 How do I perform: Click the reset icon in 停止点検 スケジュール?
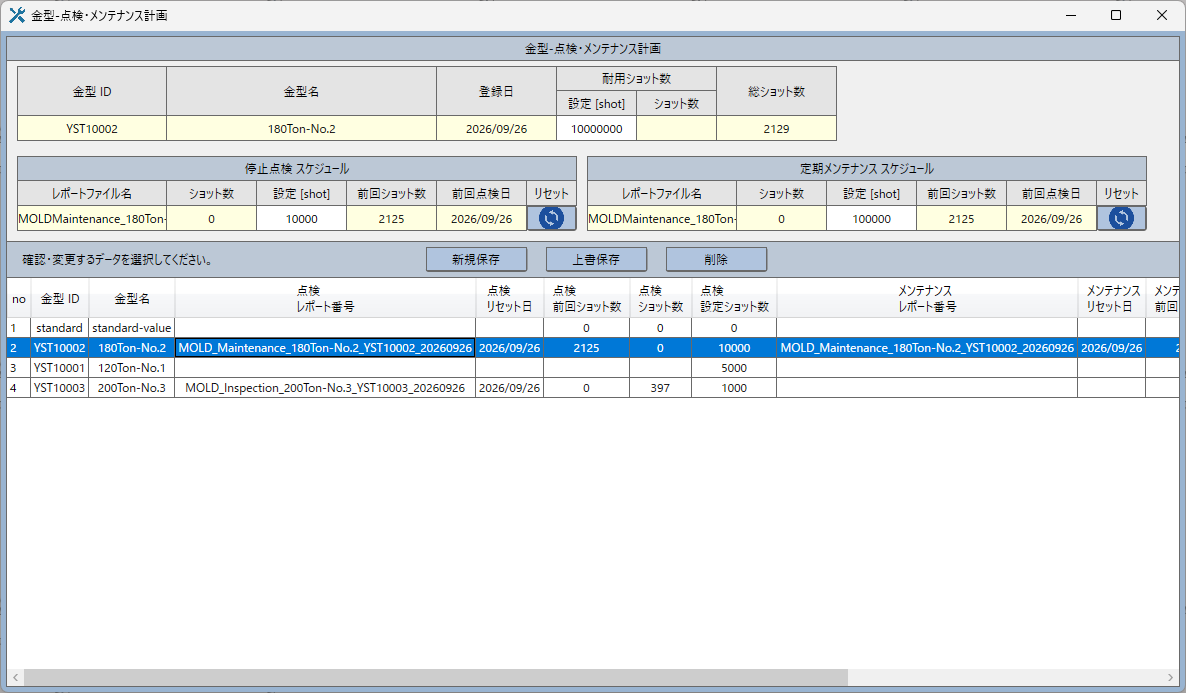coord(551,219)
